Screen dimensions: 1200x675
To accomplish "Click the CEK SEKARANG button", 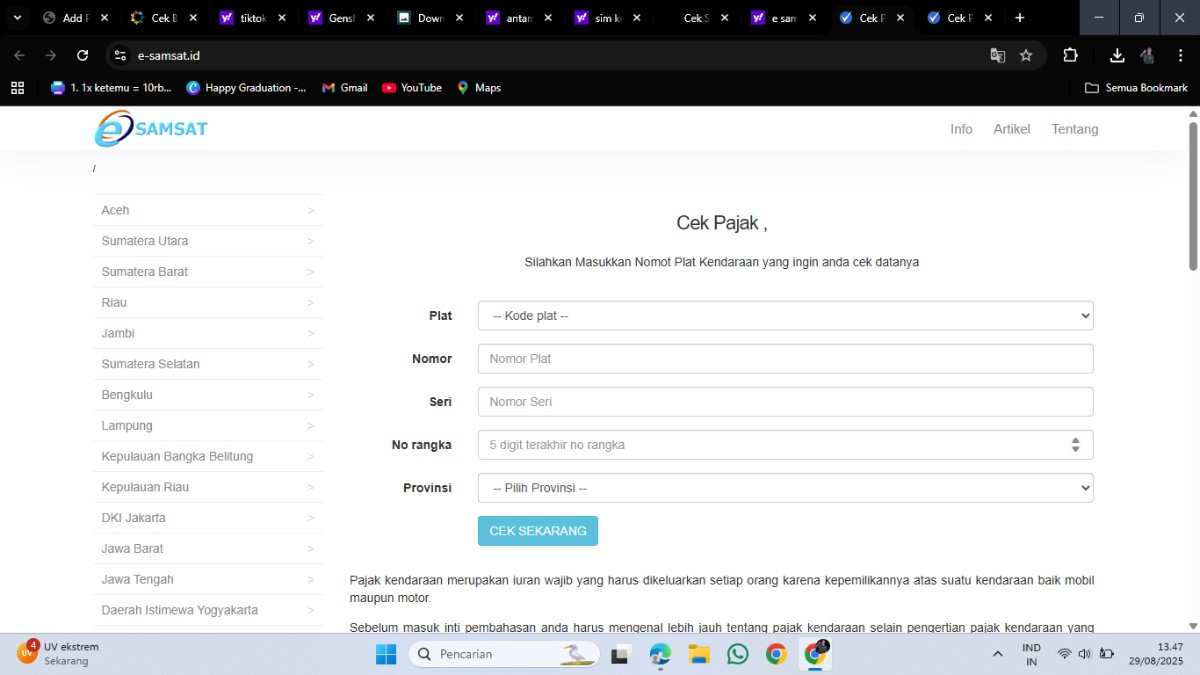I will point(538,531).
